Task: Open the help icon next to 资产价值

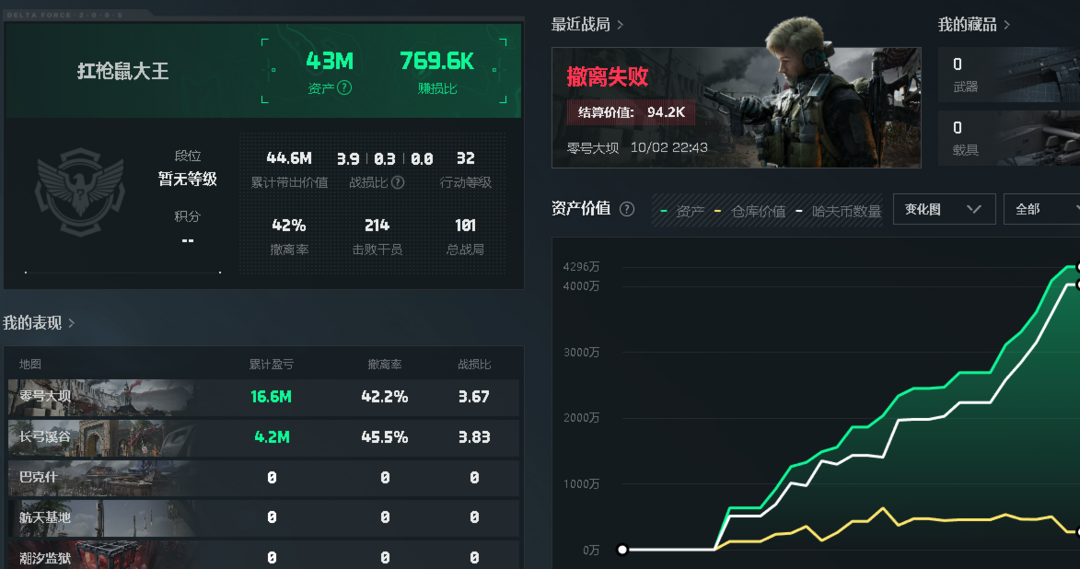Action: pyautogui.click(x=627, y=209)
